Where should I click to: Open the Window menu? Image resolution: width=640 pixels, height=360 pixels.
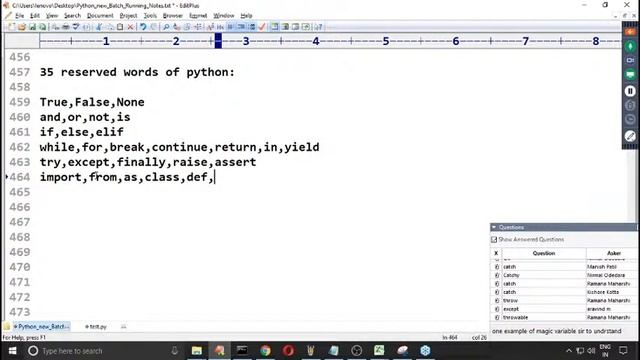pyautogui.click(x=224, y=16)
